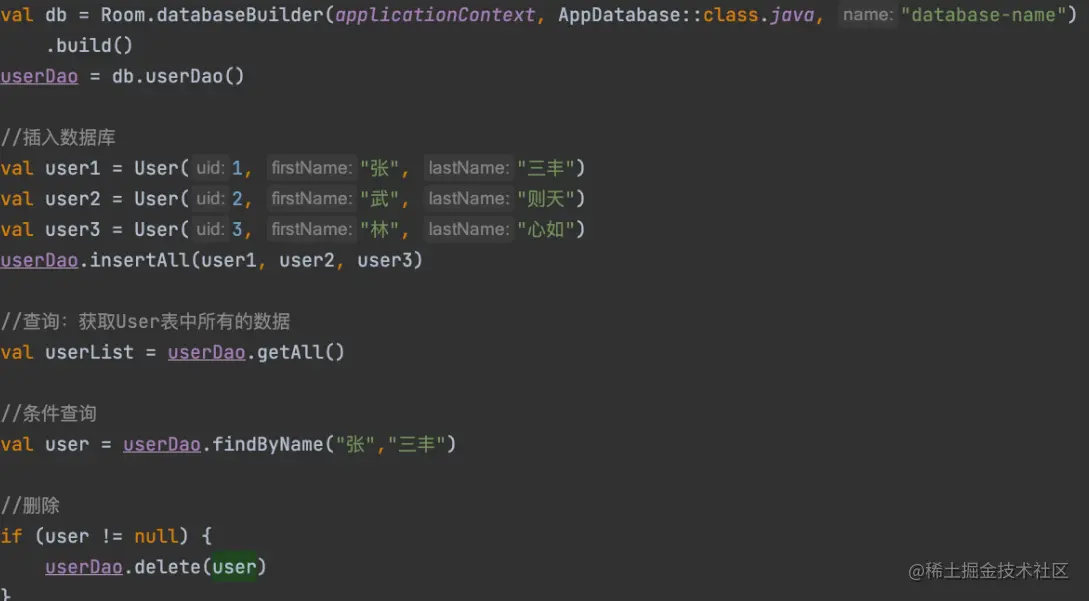
Task: Click the //删除 comment
Action: coord(31,505)
